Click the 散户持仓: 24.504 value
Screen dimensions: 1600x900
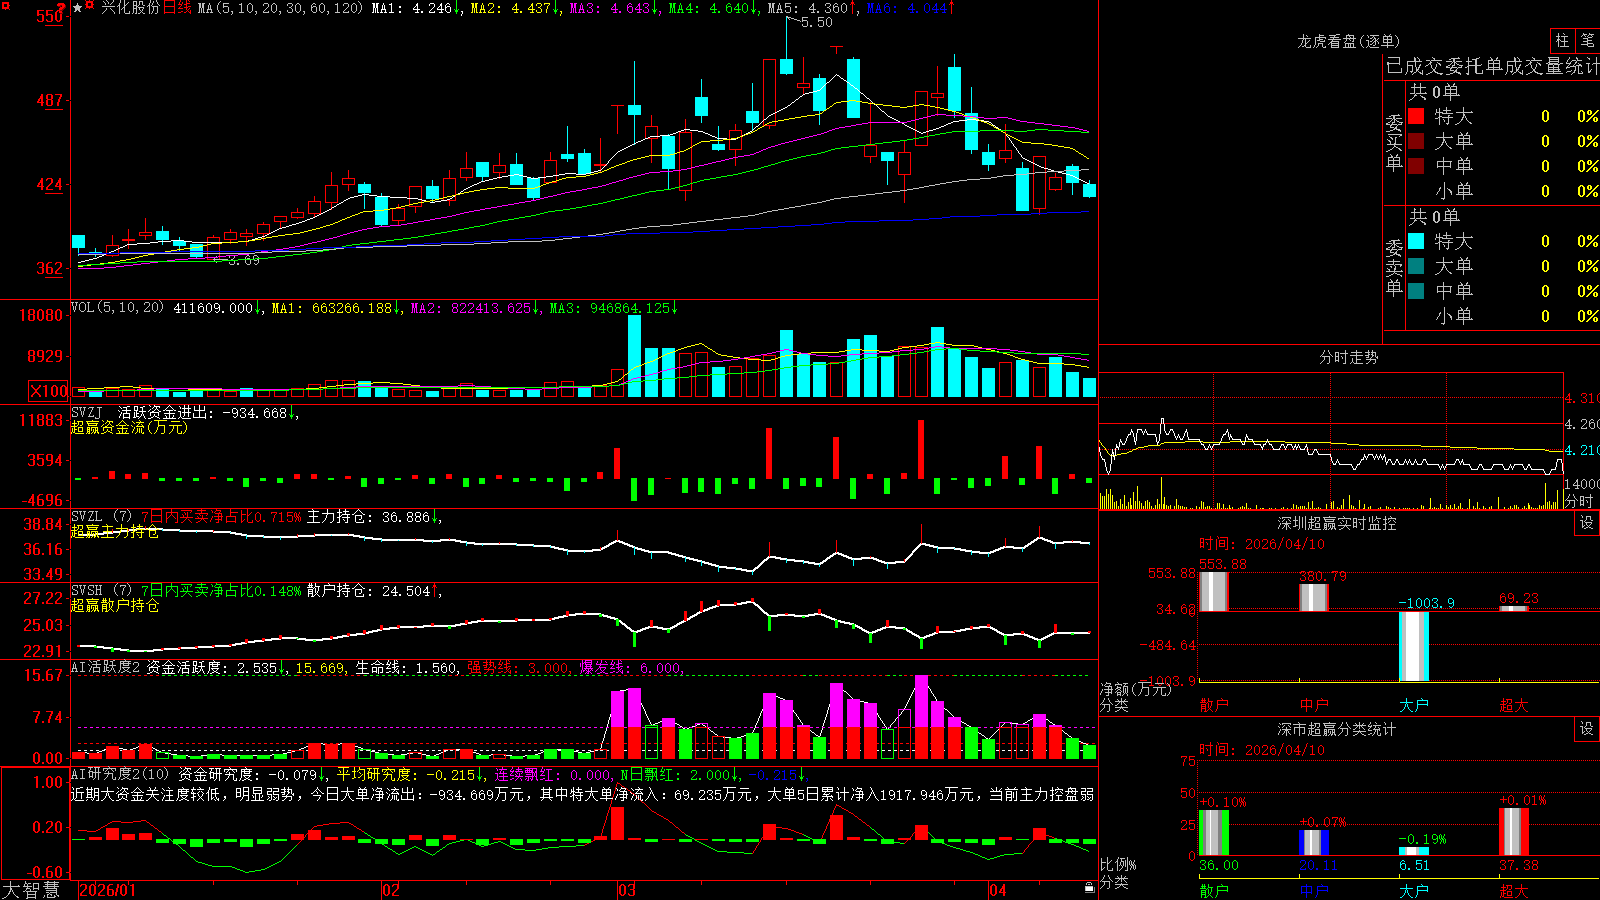374,591
